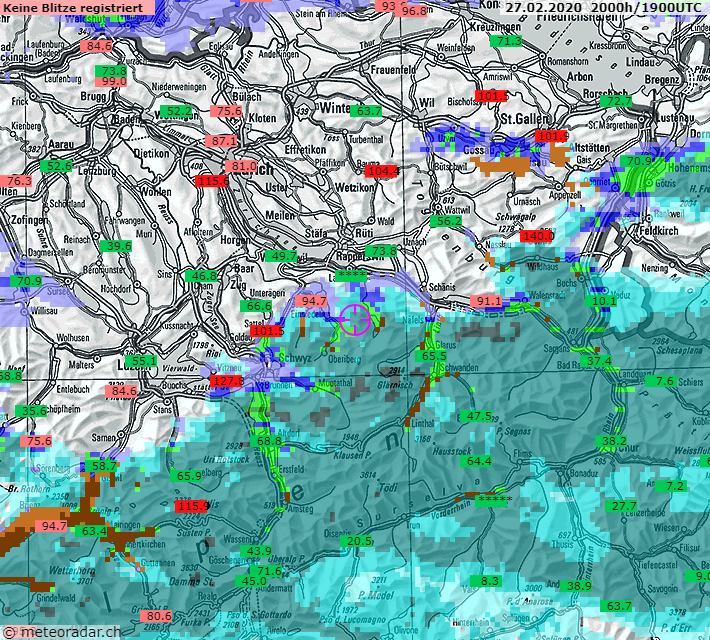This screenshot has width=710, height=640.
Task: Click the Frauenfeld city label
Action: tap(393, 70)
